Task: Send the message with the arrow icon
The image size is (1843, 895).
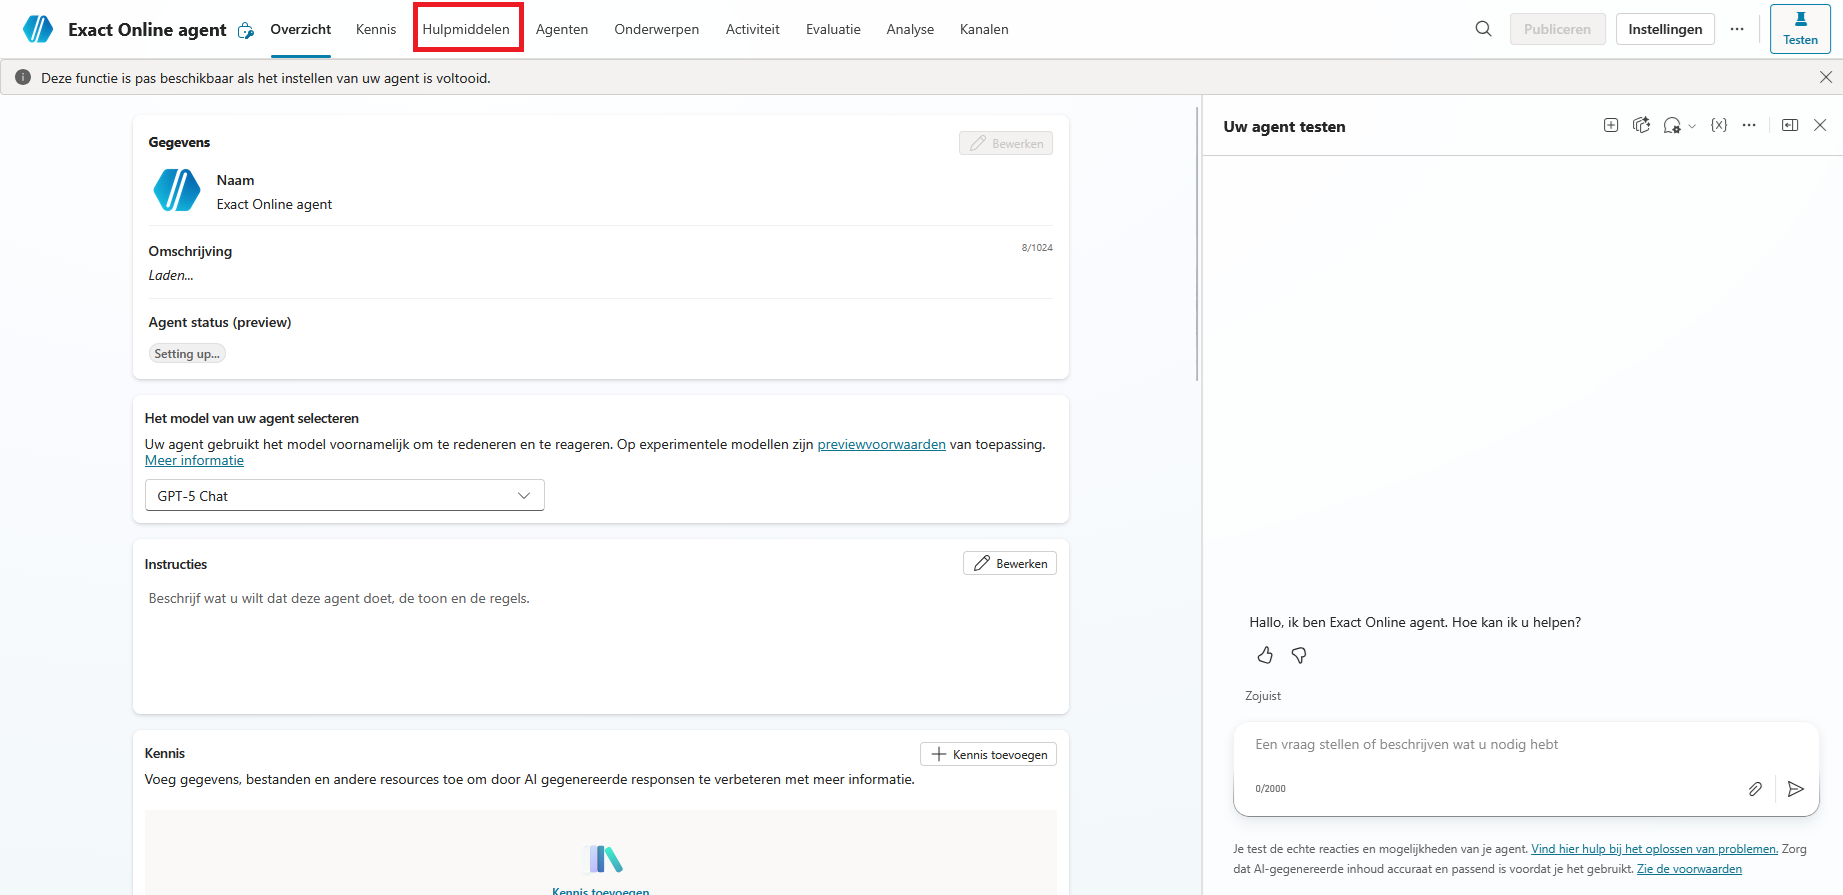Action: coord(1796,789)
